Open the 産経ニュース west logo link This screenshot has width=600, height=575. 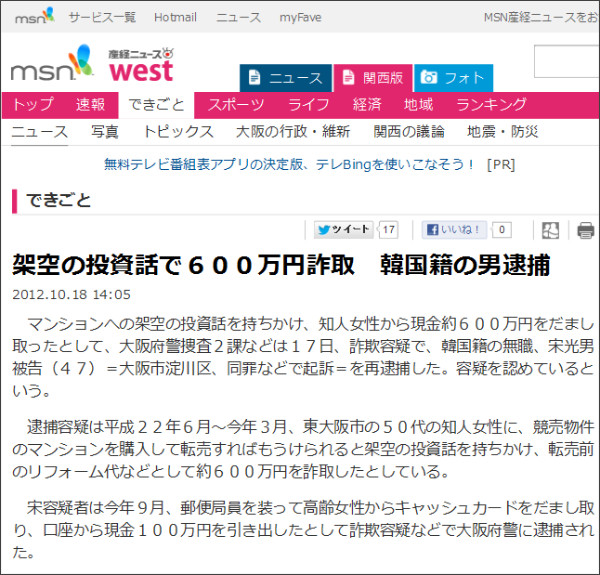141,65
